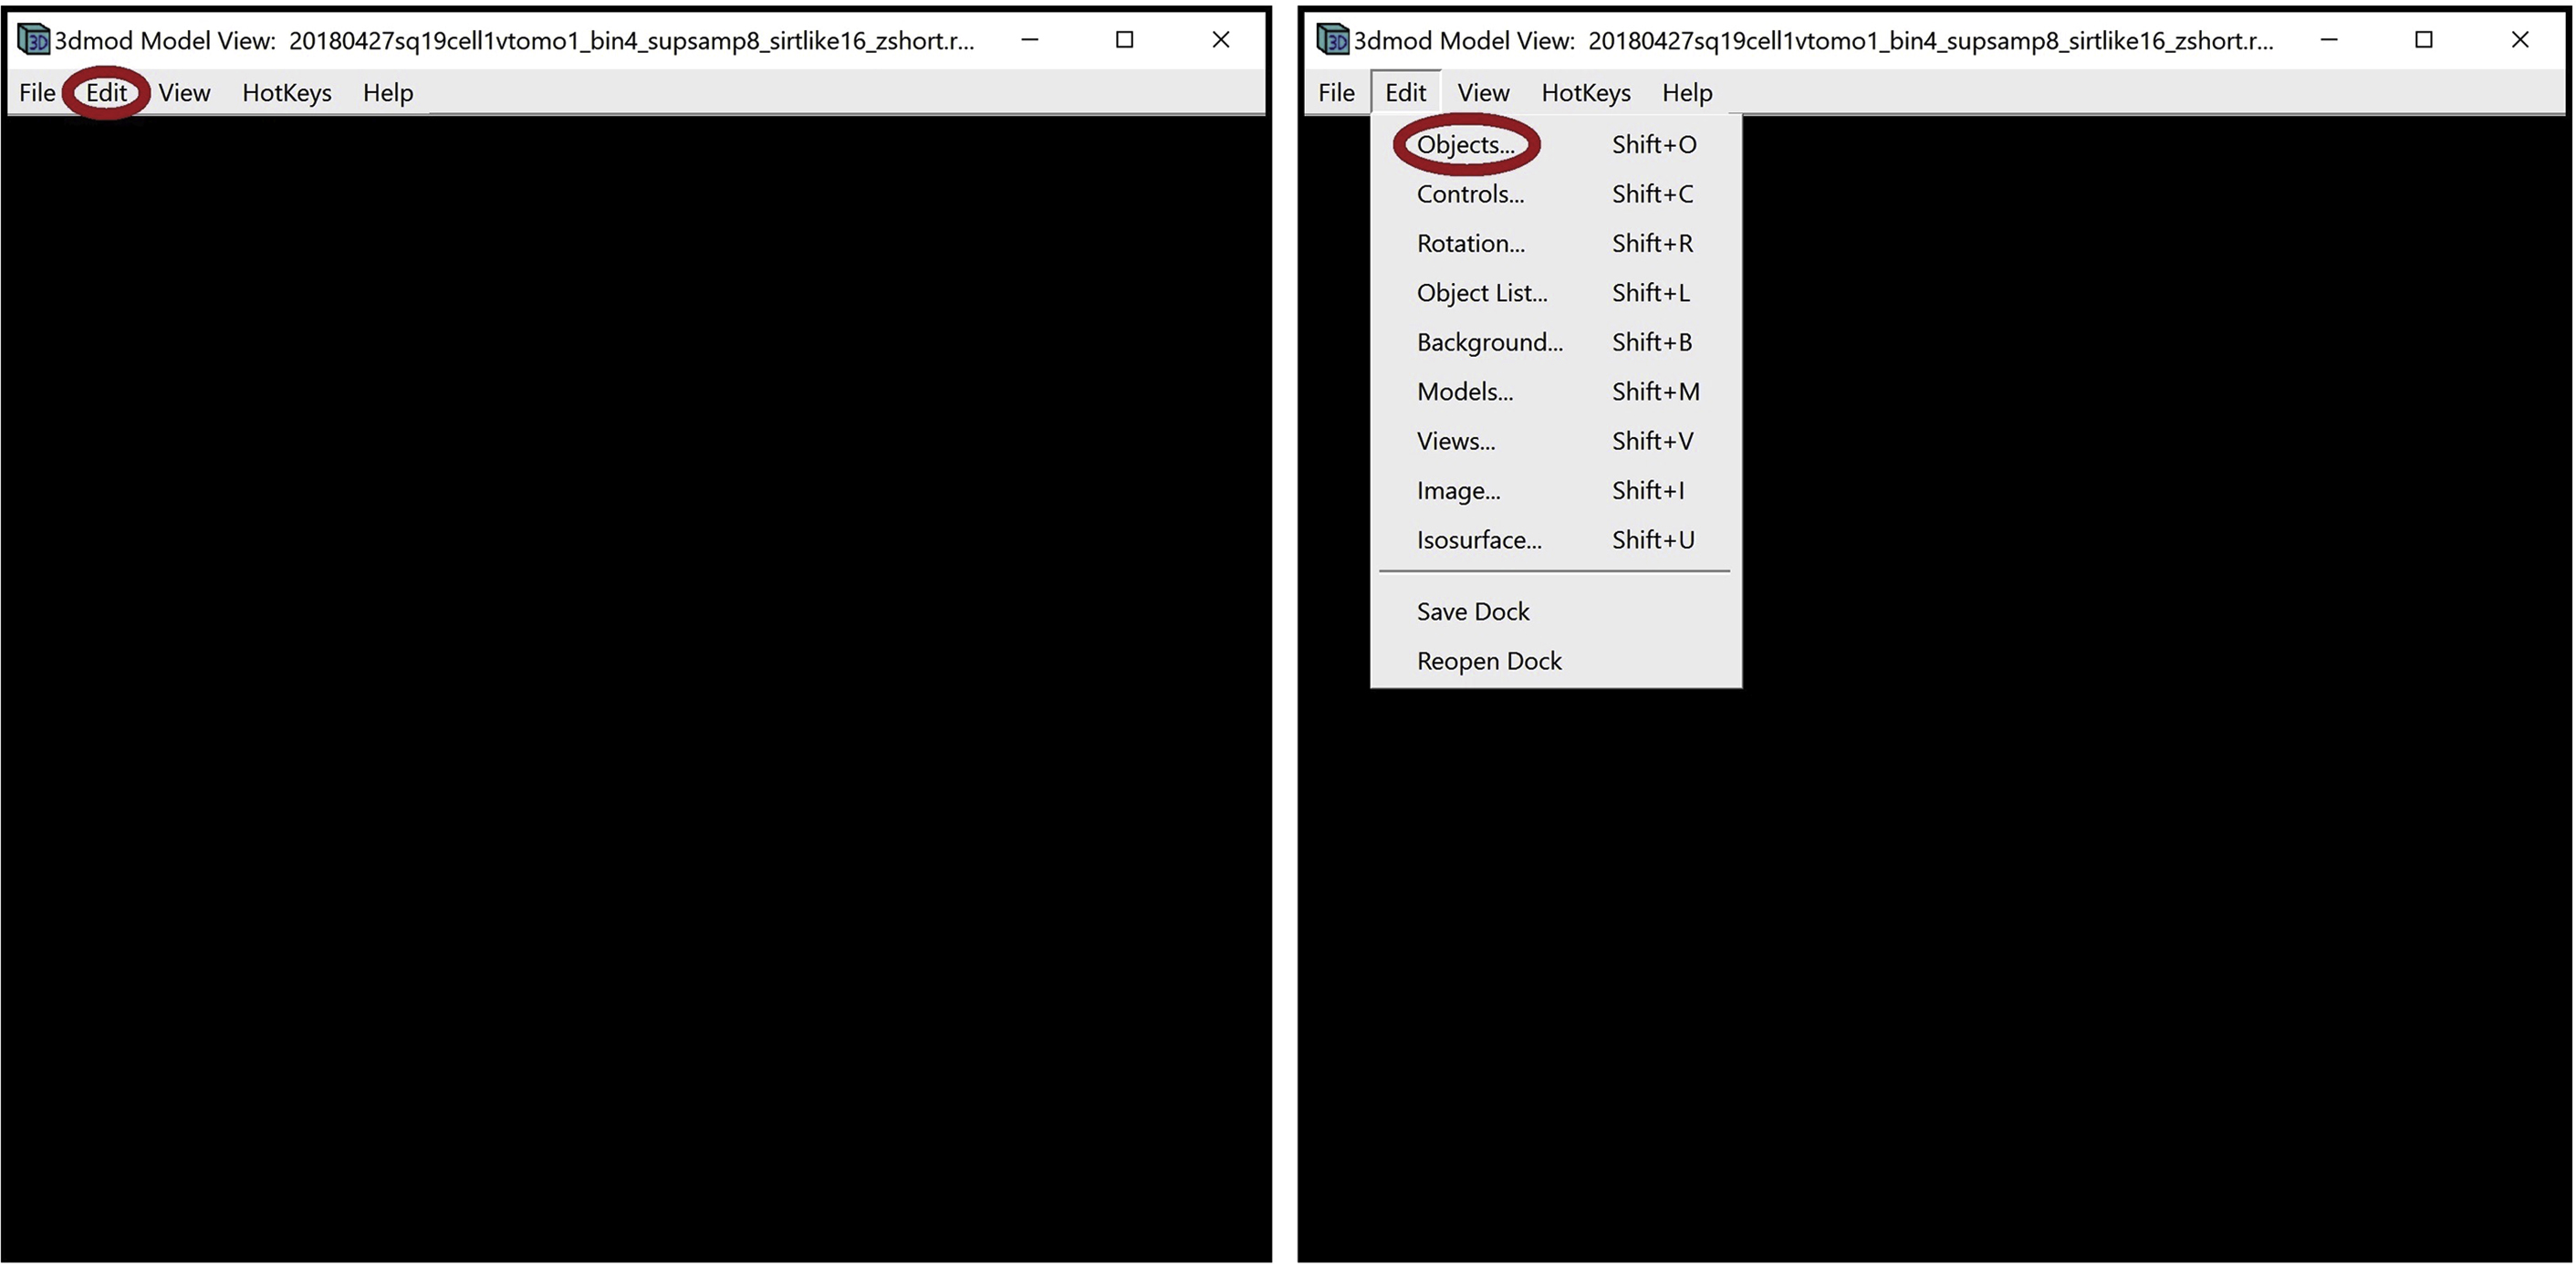Select Views... menu entry
The height and width of the screenshot is (1265, 2576).
point(1455,441)
